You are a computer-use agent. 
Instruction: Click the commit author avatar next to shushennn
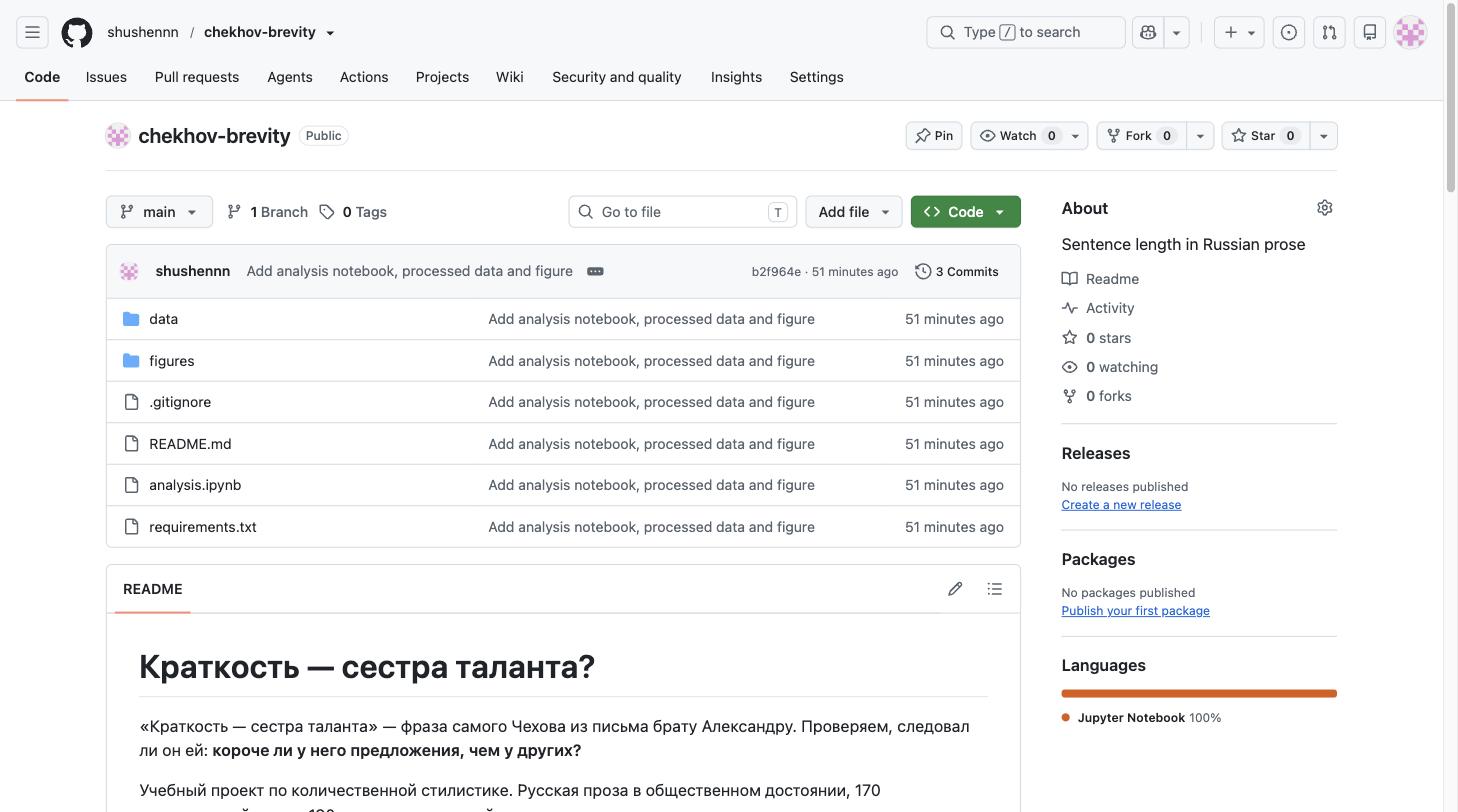pyautogui.click(x=130, y=271)
